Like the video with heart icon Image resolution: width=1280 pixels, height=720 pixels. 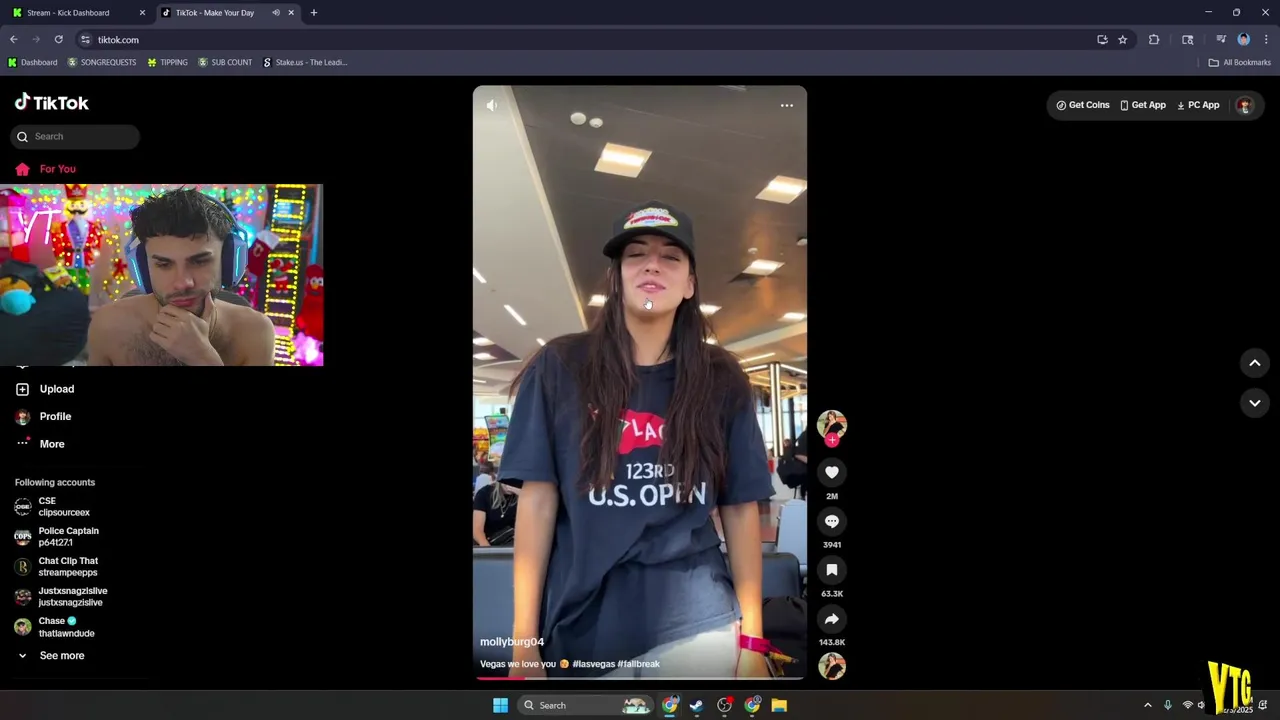tap(832, 472)
